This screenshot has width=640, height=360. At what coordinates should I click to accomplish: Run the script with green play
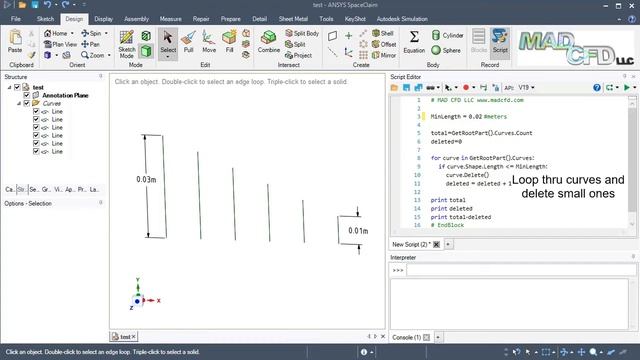pyautogui.click(x=627, y=87)
